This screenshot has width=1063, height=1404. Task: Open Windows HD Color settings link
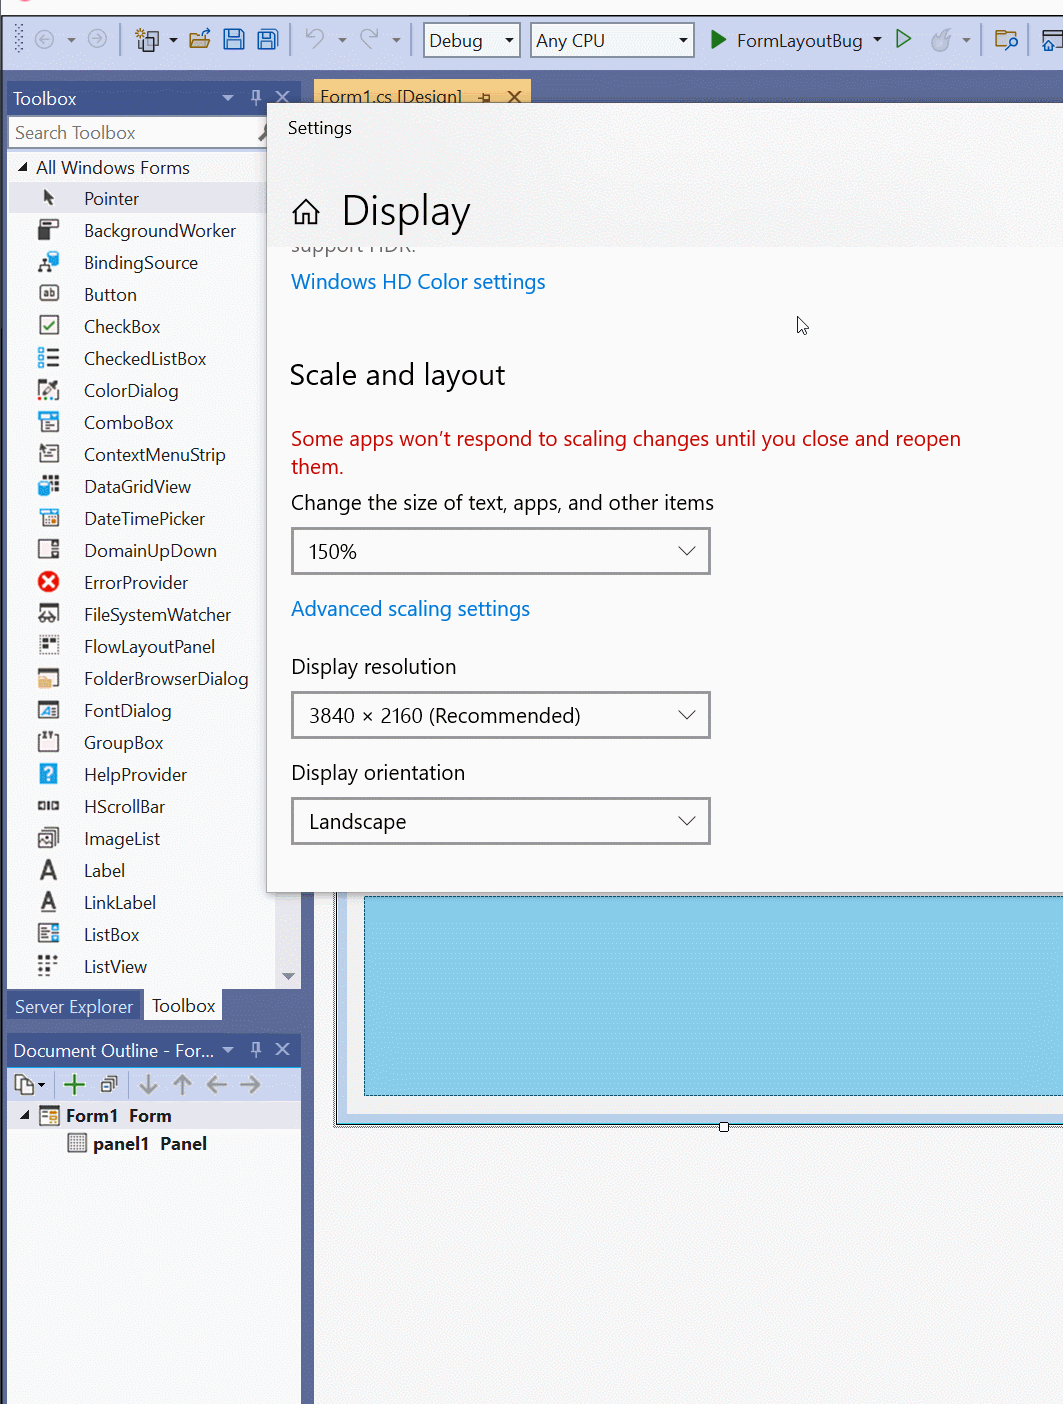(418, 282)
